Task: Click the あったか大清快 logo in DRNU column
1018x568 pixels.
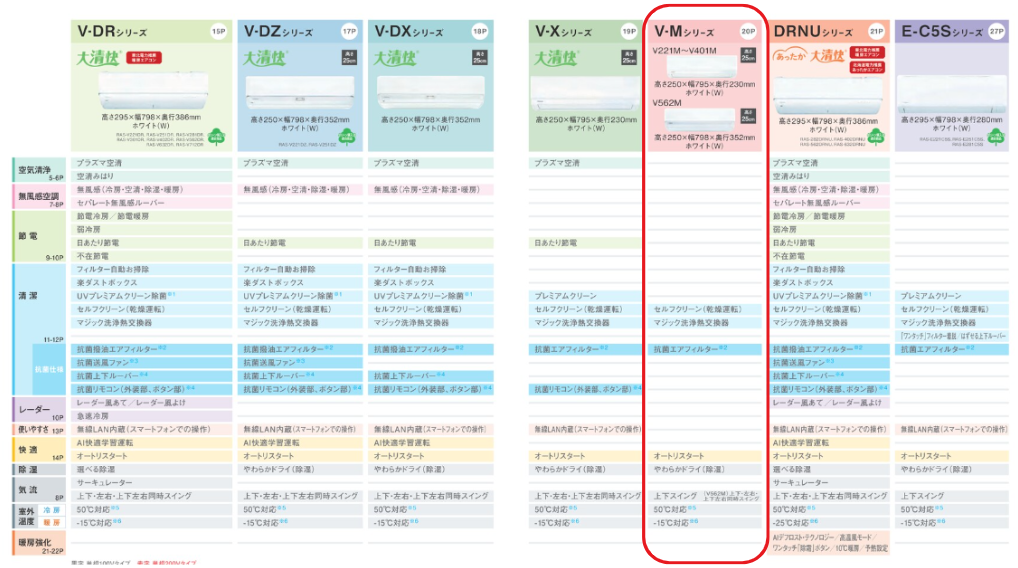Action: pyautogui.click(x=808, y=56)
